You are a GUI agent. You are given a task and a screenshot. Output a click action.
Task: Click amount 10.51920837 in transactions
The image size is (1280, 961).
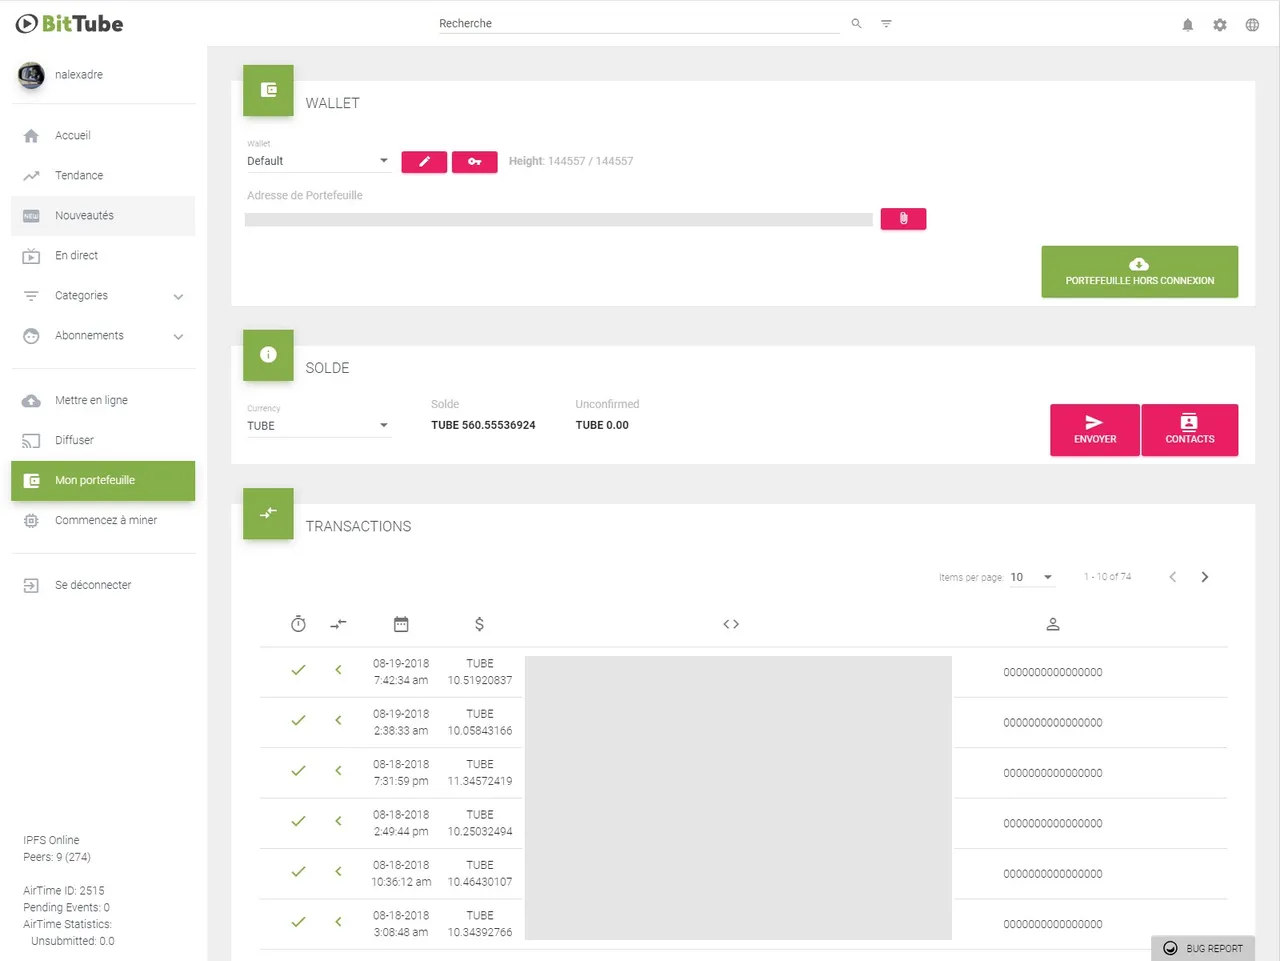click(480, 681)
